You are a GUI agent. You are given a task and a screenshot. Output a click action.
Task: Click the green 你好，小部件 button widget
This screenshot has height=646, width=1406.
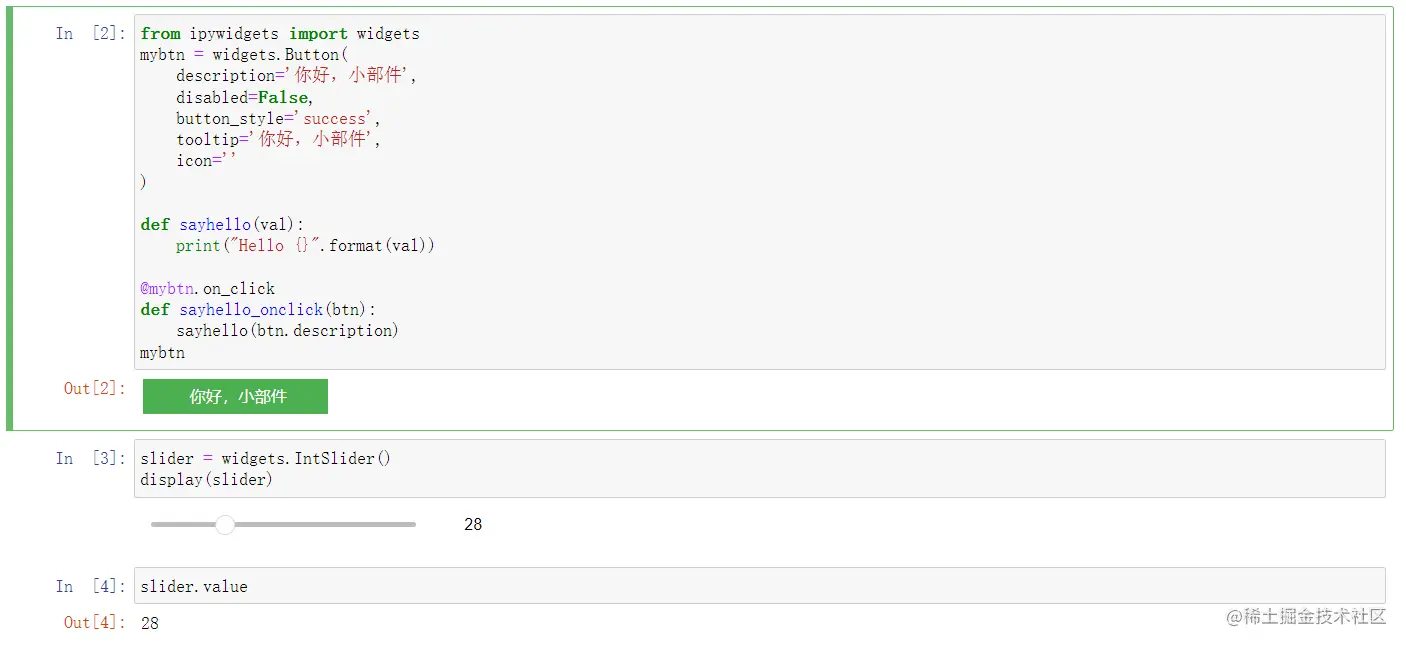[234, 396]
